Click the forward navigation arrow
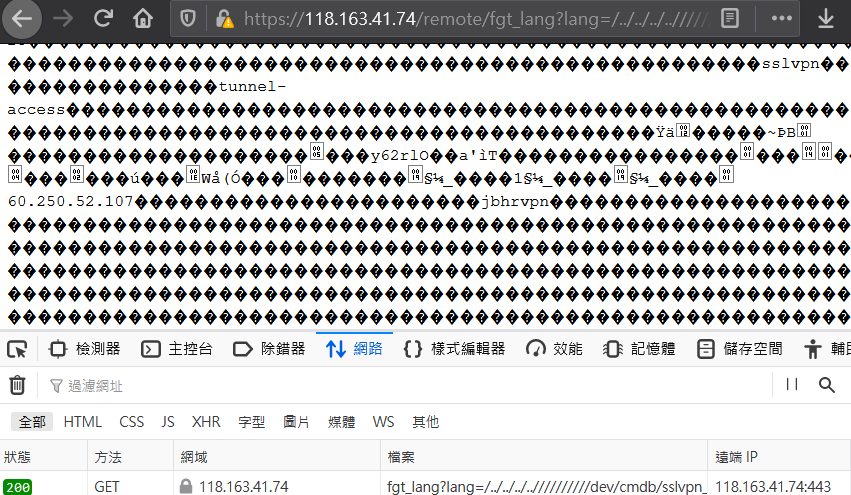Viewport: 851px width, 495px height. tap(63, 19)
